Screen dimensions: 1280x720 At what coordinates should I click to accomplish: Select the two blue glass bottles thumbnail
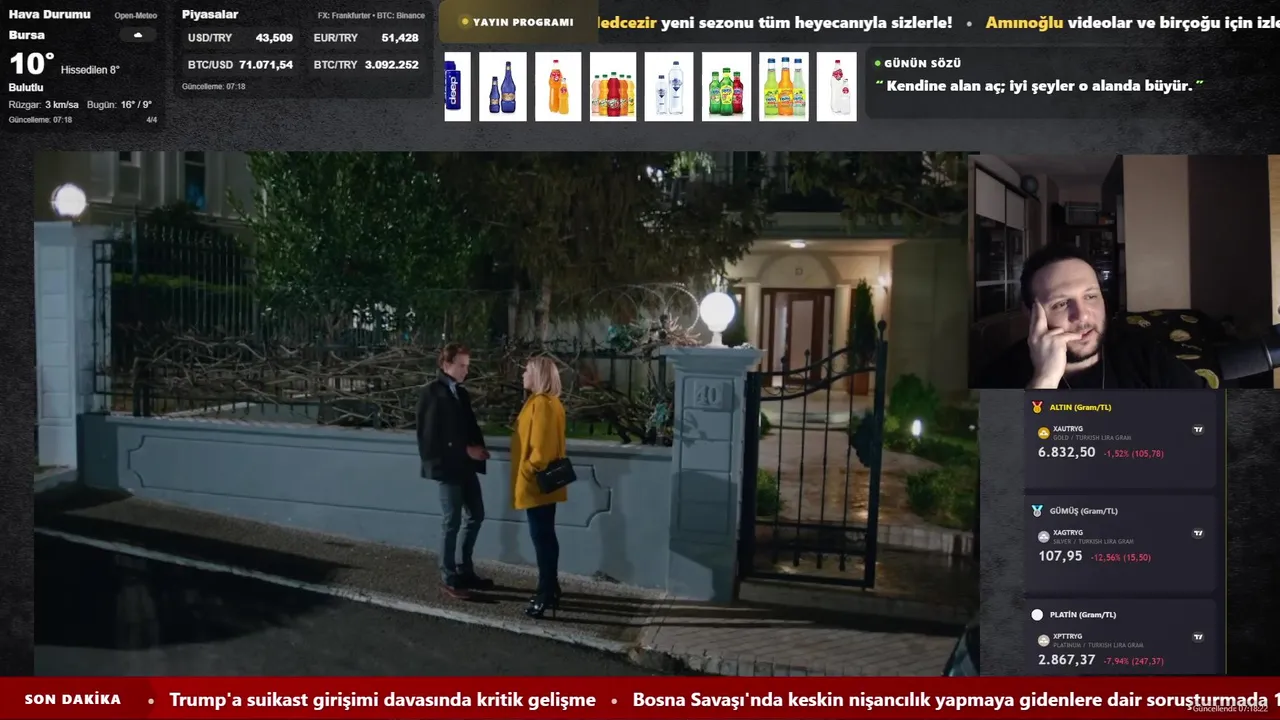tap(503, 87)
